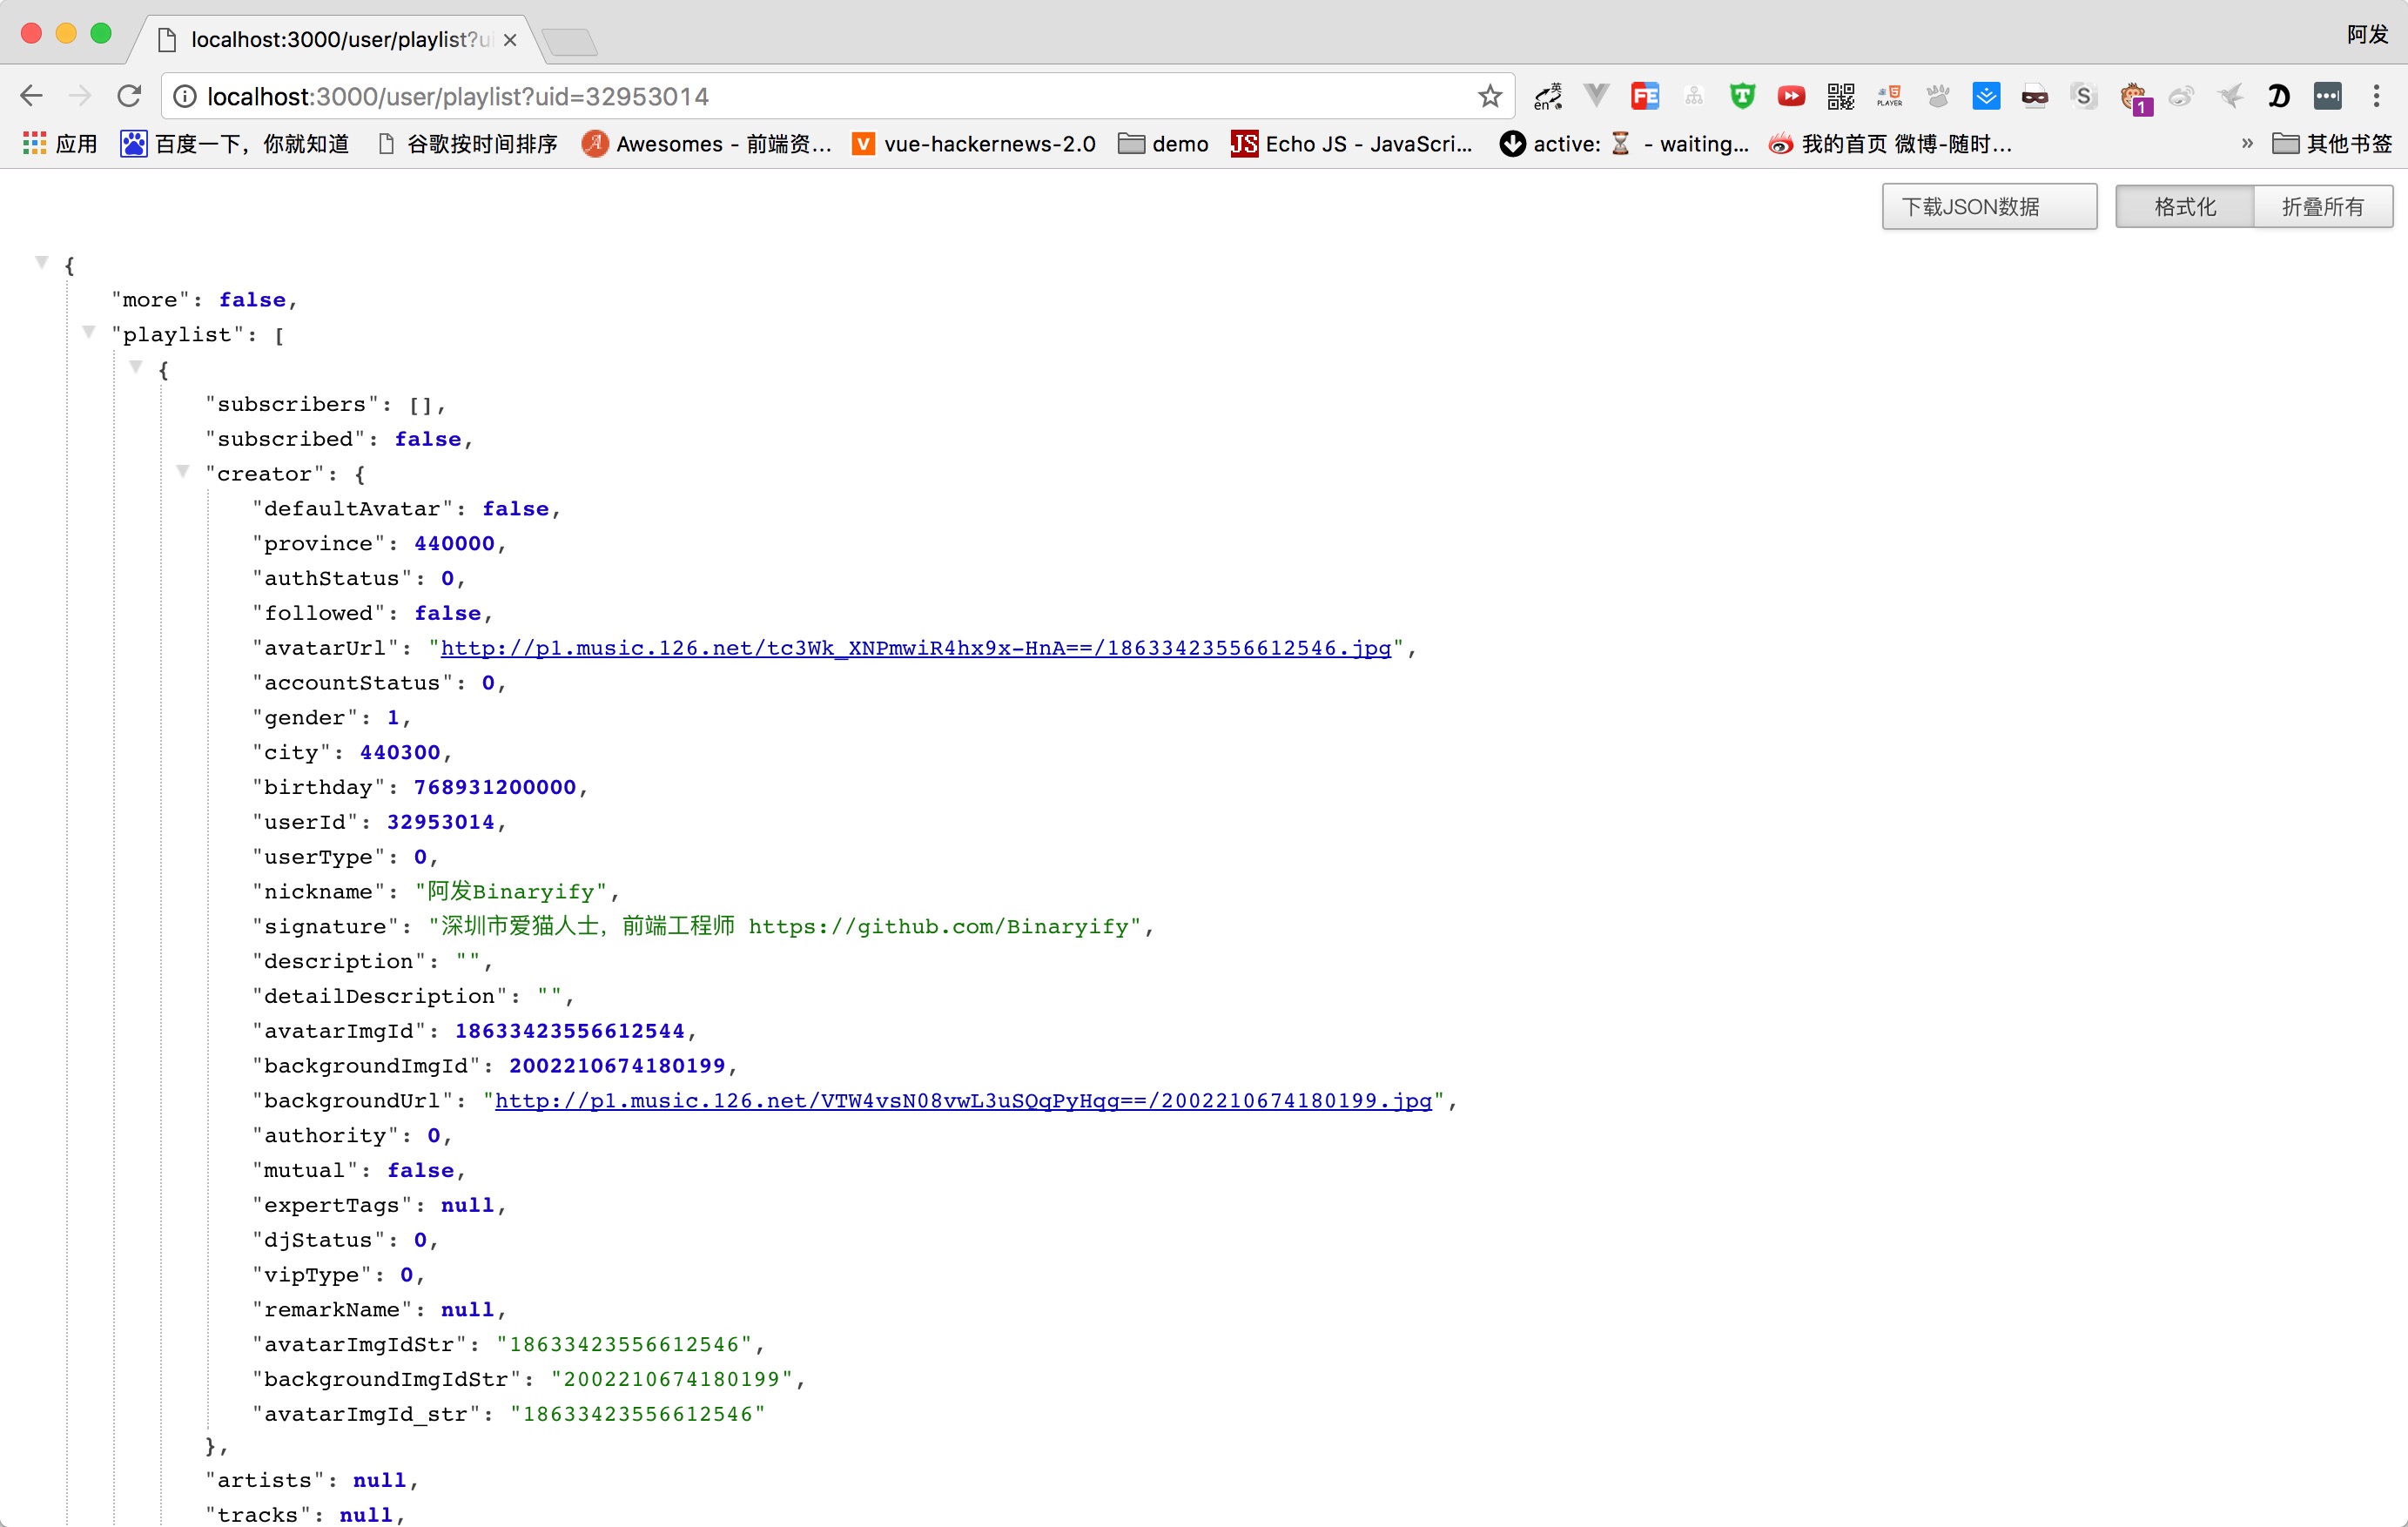Open the FE helper extension

pos(1645,96)
